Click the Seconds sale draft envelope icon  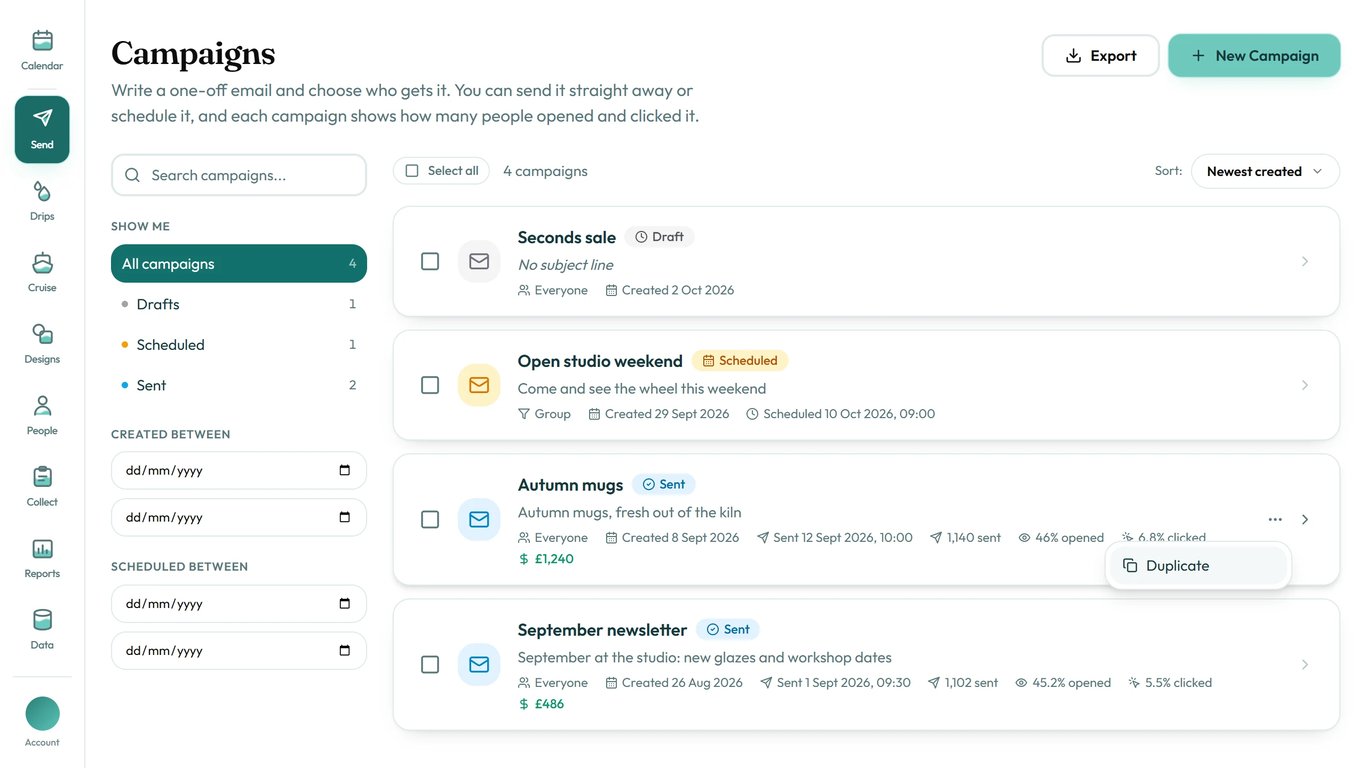click(479, 261)
